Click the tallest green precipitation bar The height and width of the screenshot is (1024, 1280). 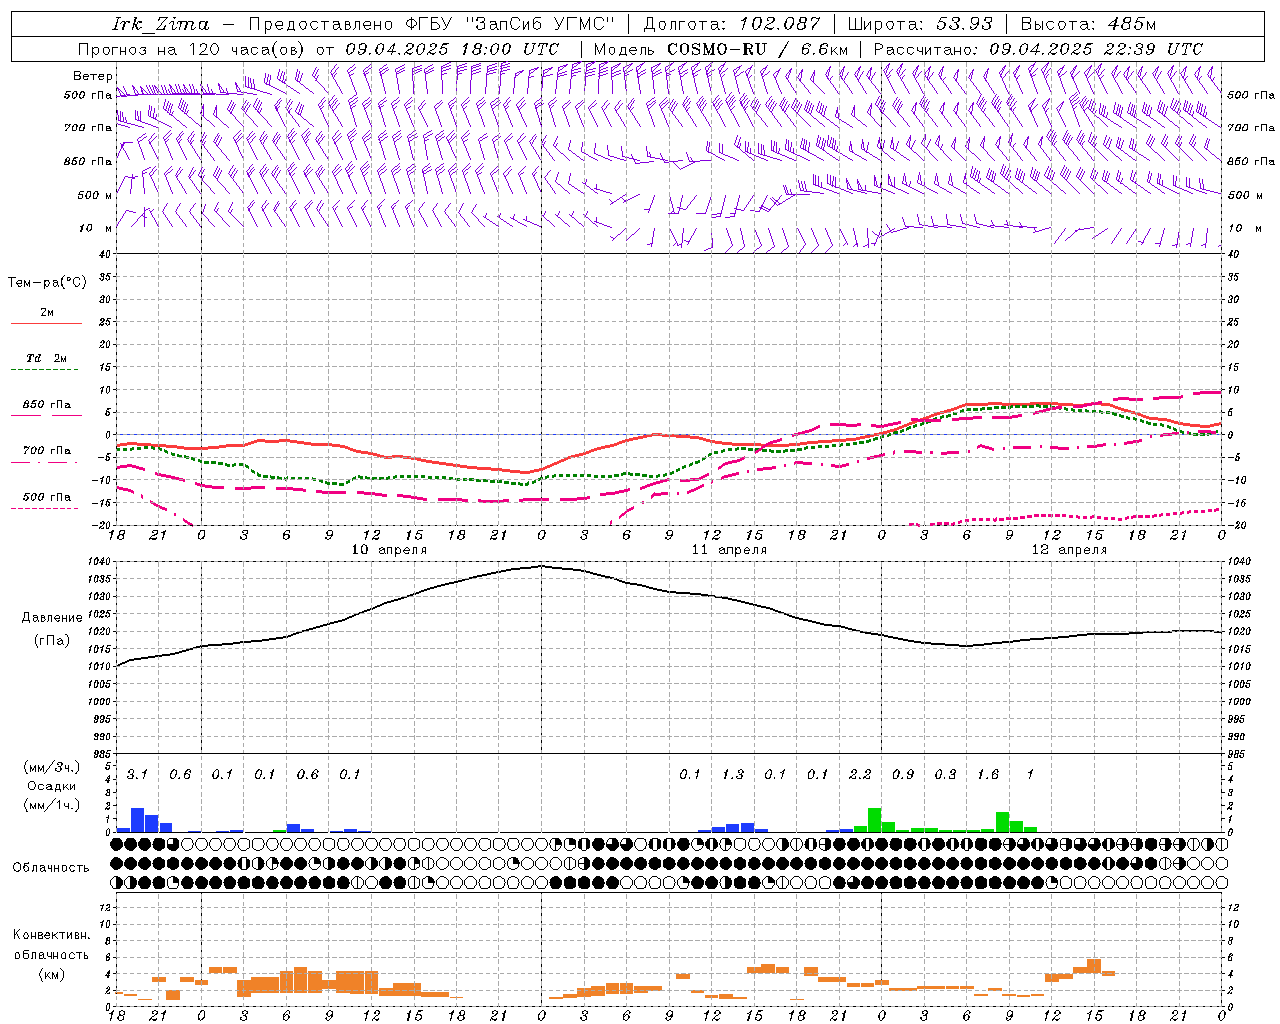coord(874,820)
